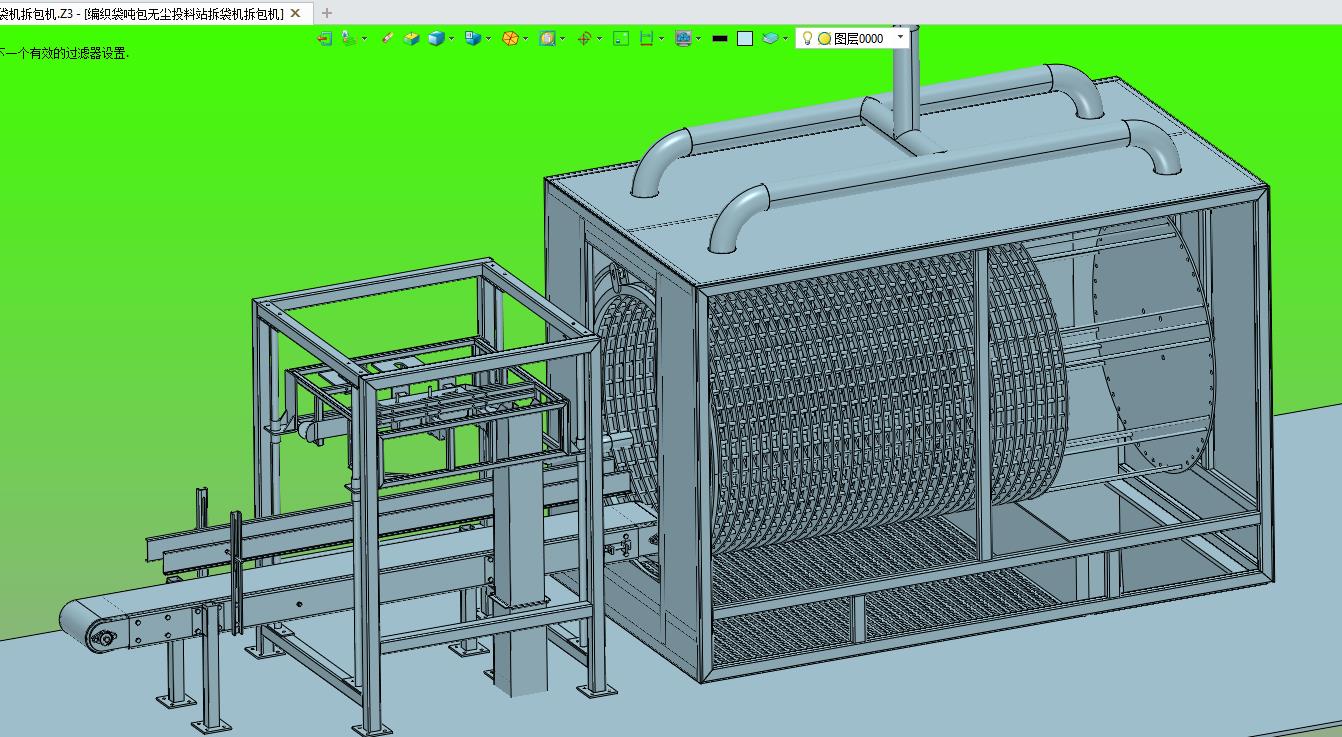Select the 拆袋机拆包机 document tab
The width and height of the screenshot is (1342, 737).
click(x=140, y=13)
